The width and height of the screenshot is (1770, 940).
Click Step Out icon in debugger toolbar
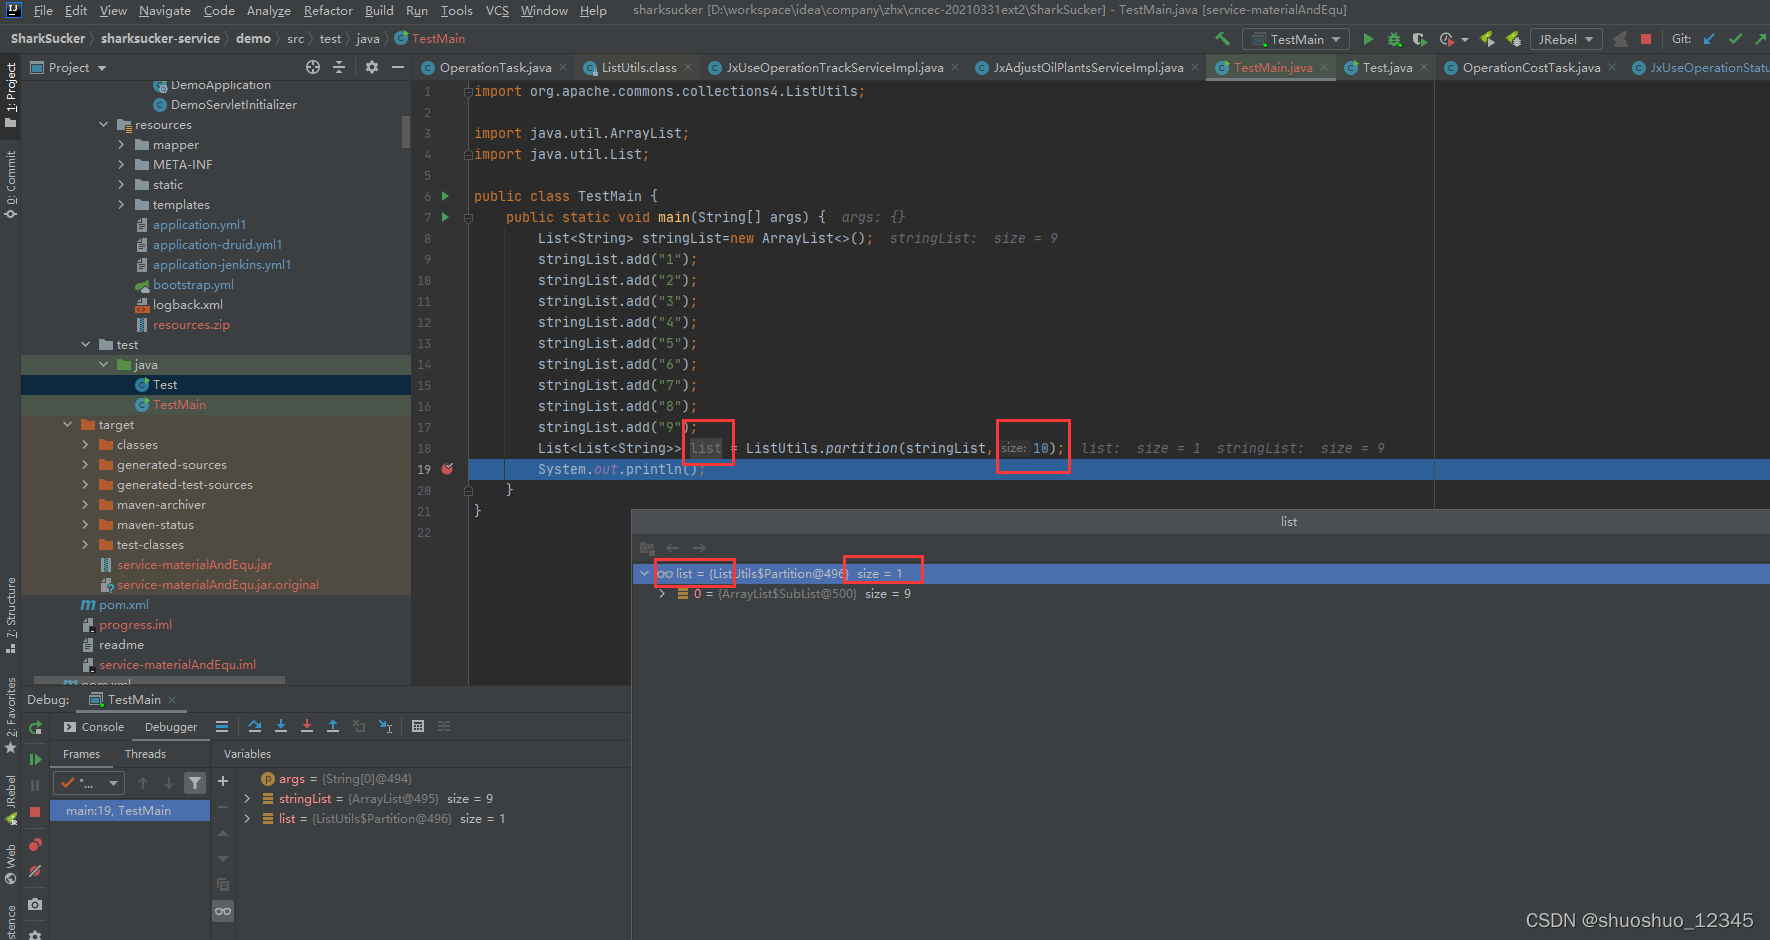pos(333,726)
